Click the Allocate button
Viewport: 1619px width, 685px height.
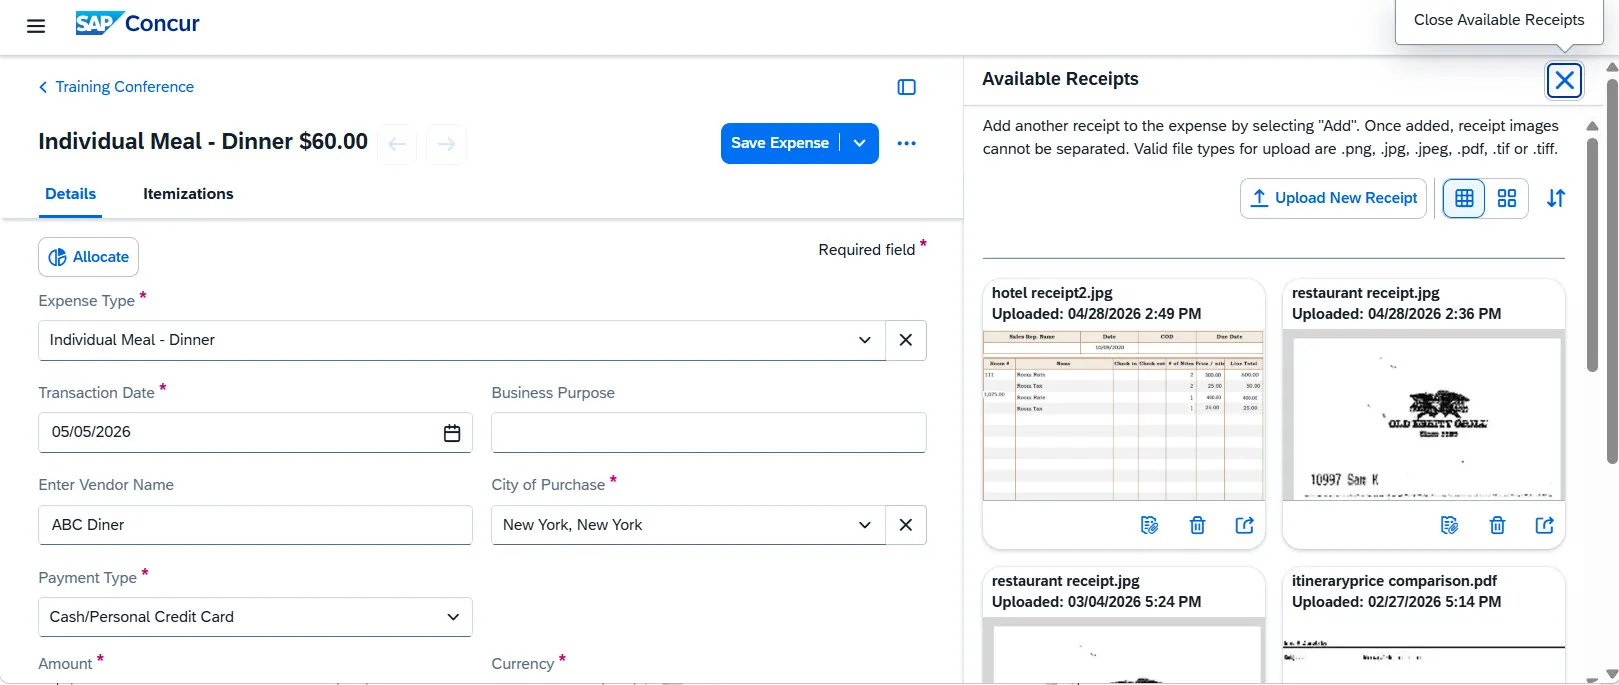pyautogui.click(x=89, y=257)
